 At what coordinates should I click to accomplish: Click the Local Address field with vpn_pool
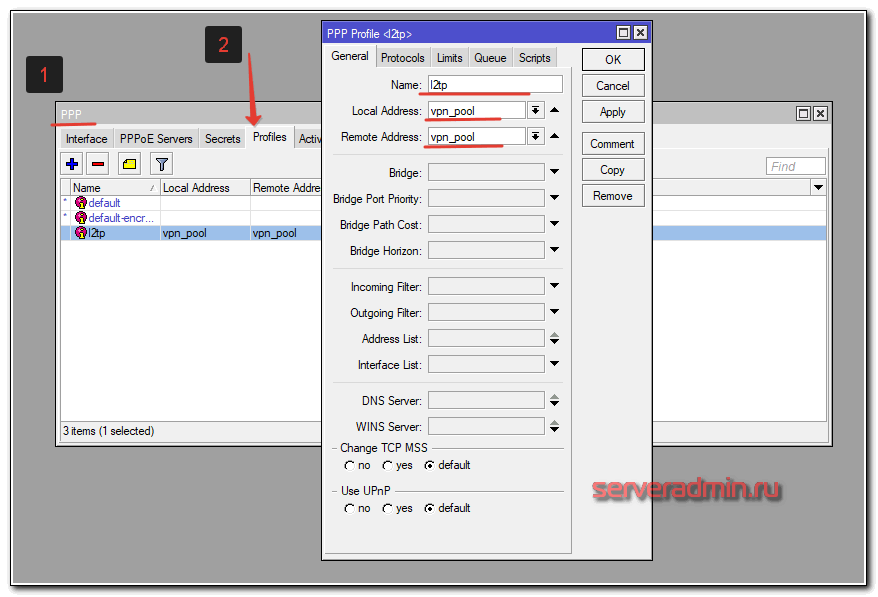click(x=477, y=110)
